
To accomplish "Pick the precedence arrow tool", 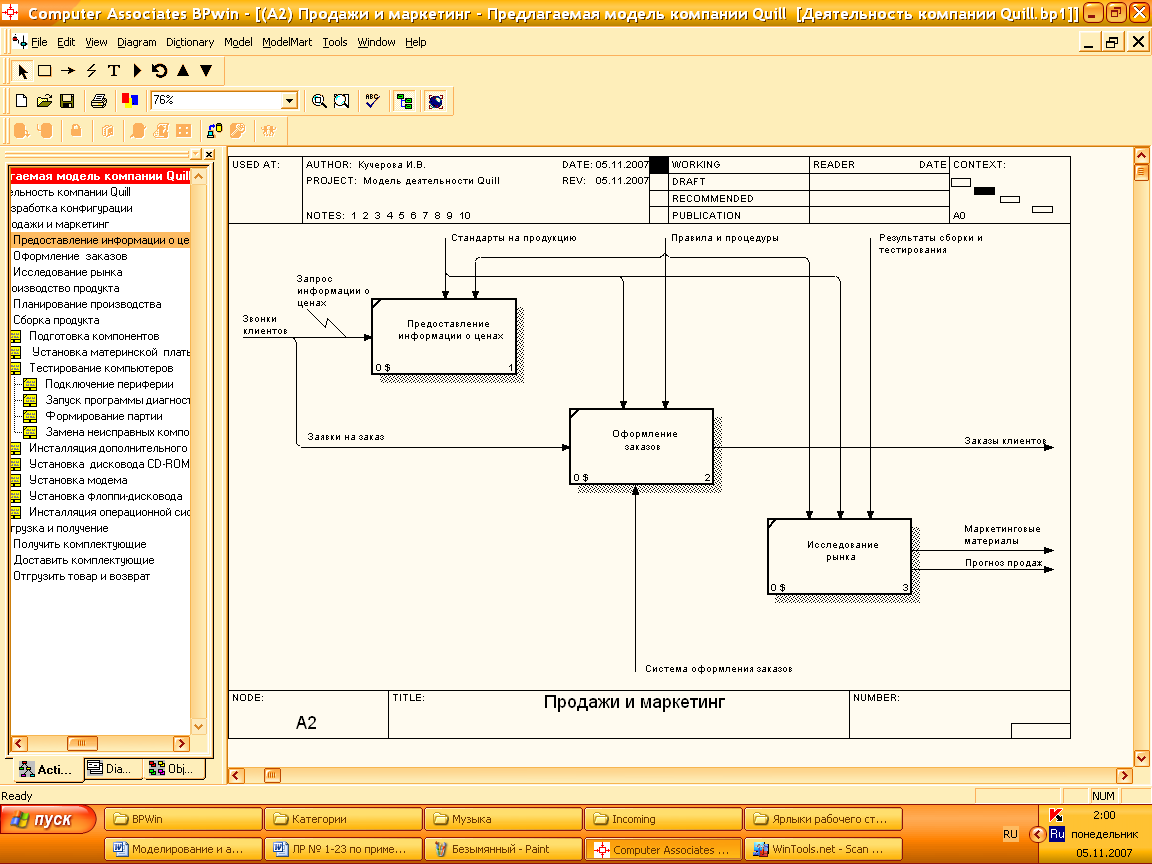I will 68,71.
